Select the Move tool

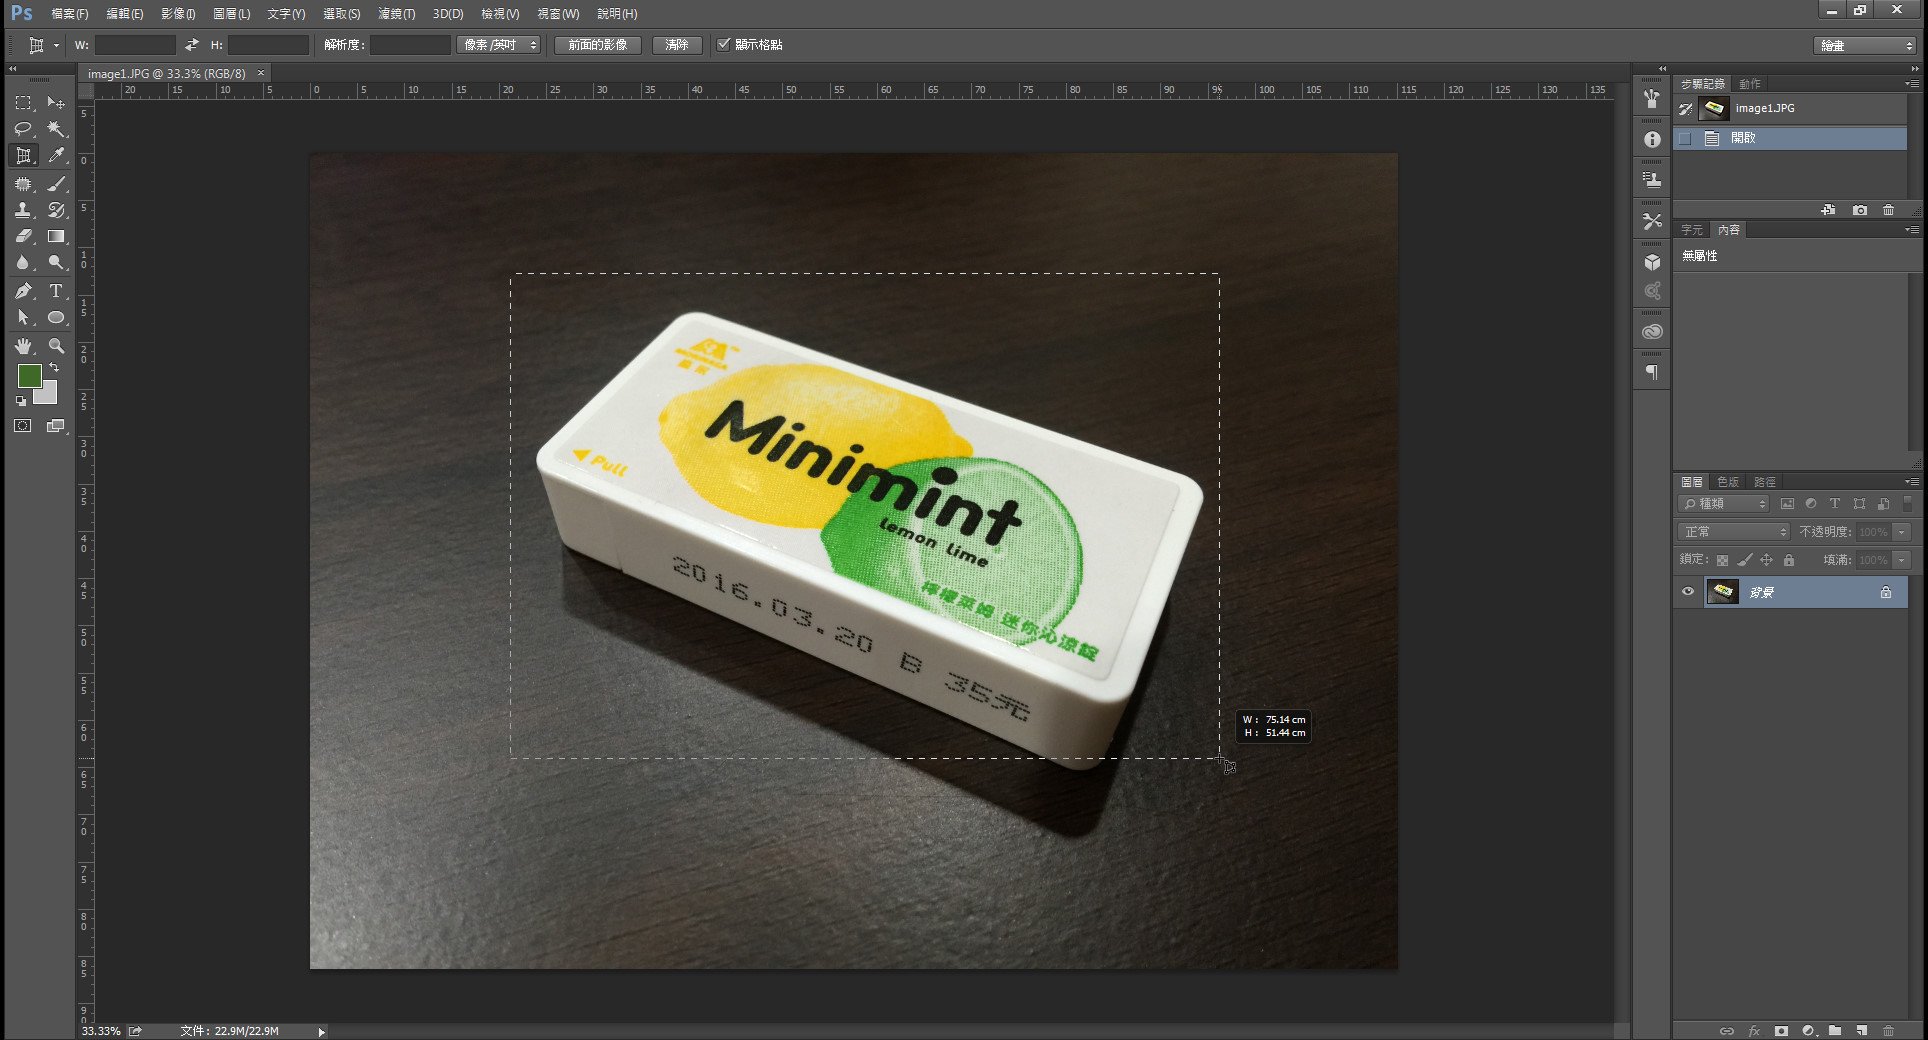pyautogui.click(x=56, y=103)
